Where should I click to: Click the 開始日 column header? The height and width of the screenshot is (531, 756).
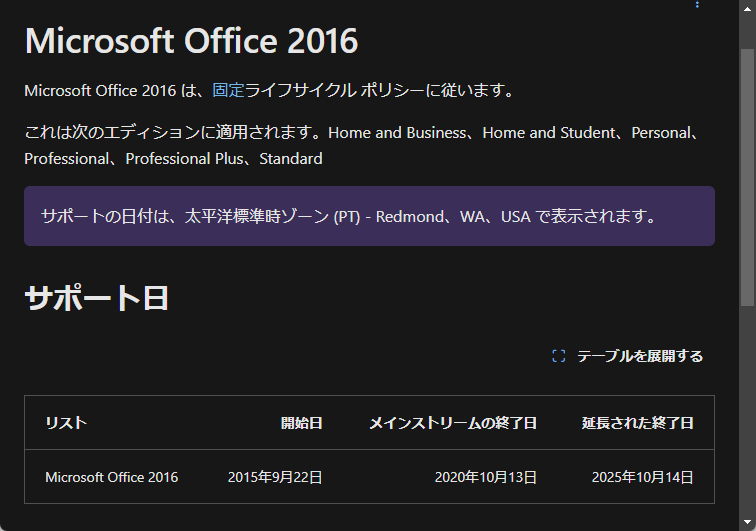click(x=301, y=423)
